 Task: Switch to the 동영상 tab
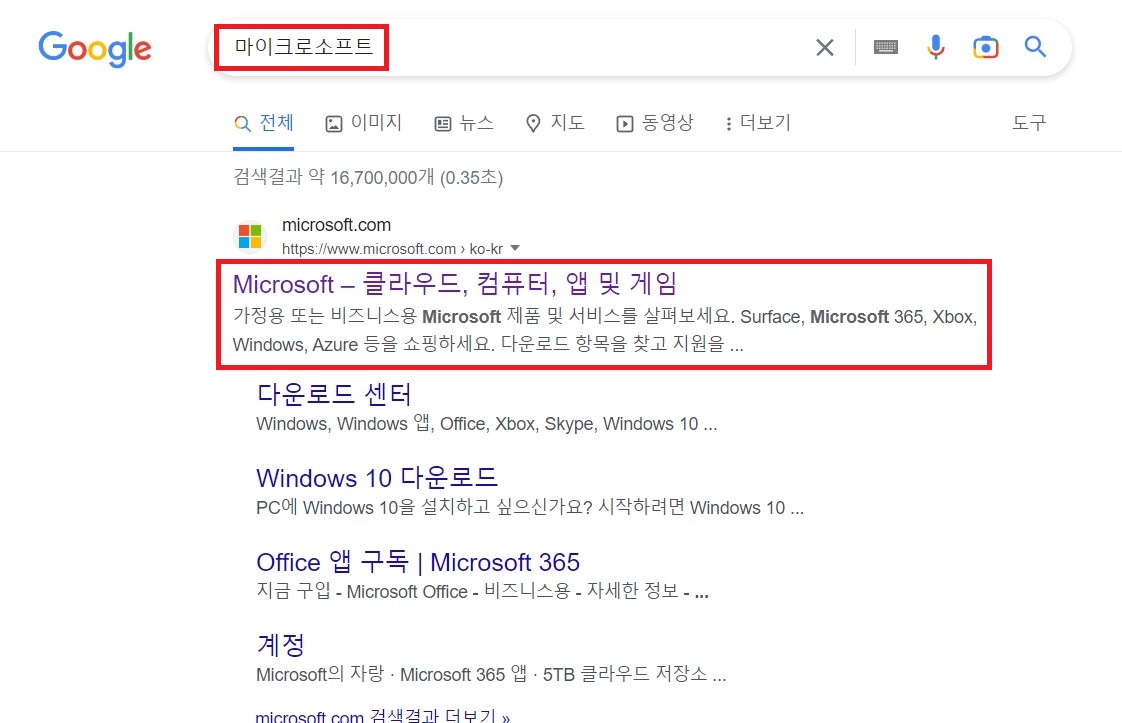click(x=655, y=123)
